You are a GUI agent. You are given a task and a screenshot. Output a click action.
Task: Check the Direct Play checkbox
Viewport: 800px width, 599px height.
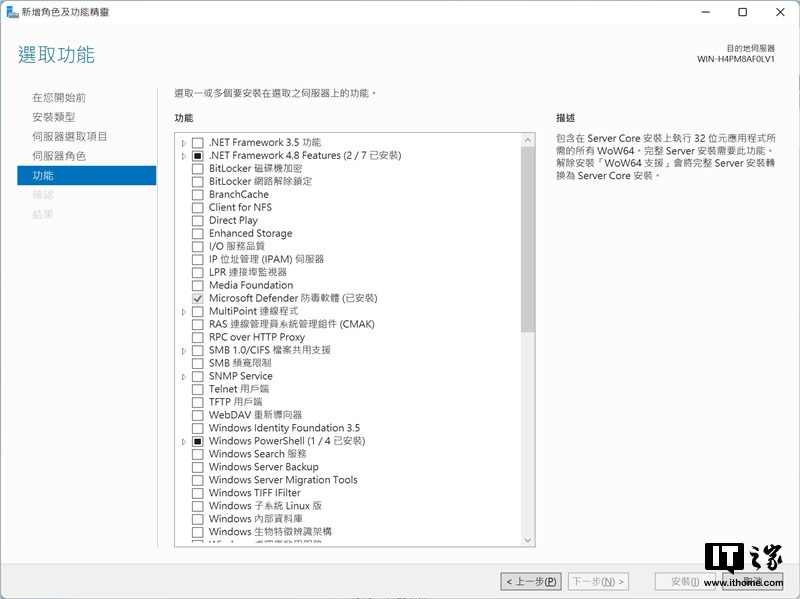pos(197,221)
